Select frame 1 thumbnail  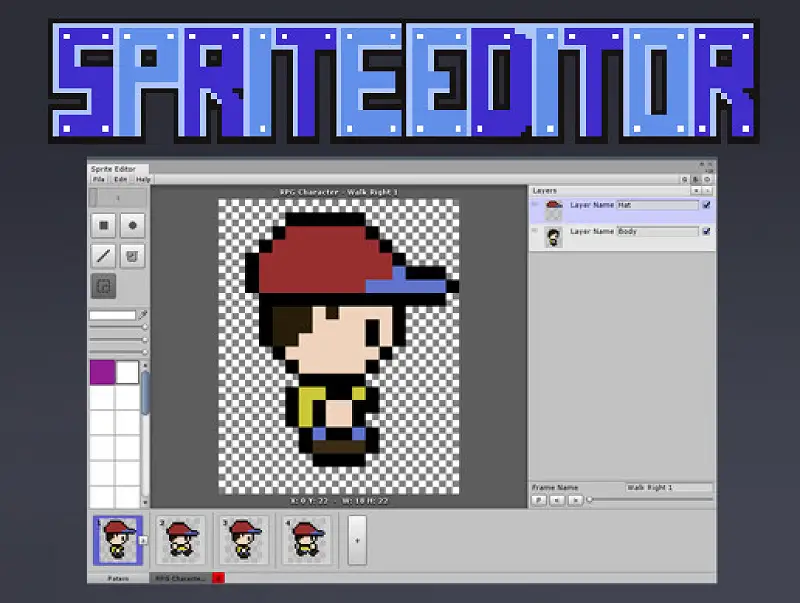tap(118, 540)
